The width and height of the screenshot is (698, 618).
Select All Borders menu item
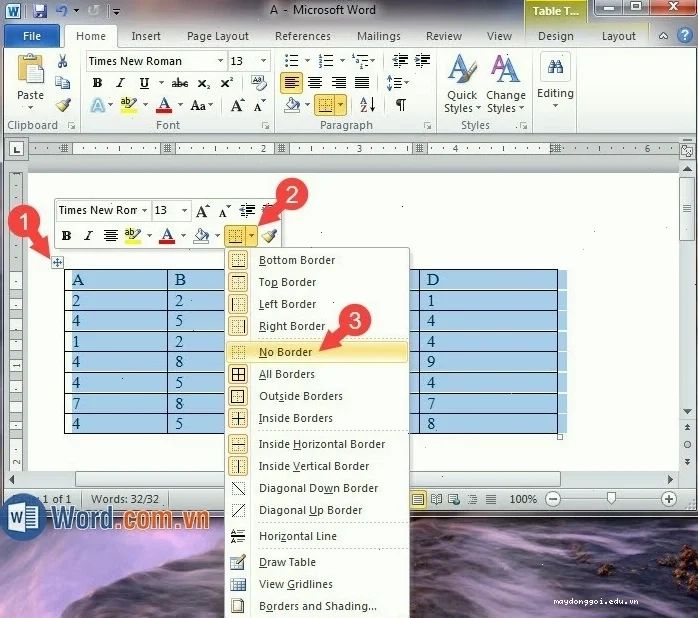tap(317, 374)
